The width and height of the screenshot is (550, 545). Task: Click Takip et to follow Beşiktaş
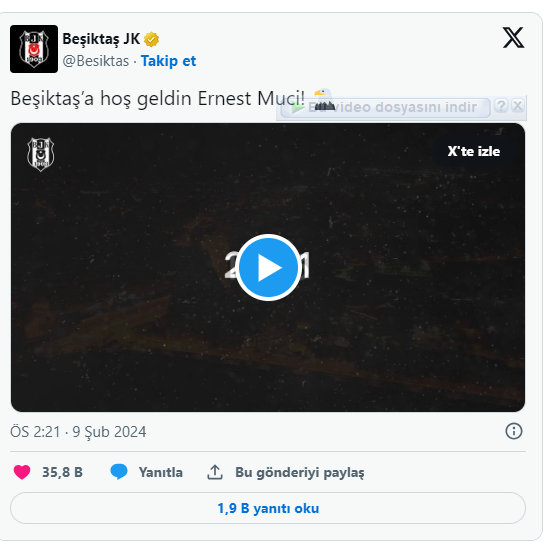pos(168,61)
